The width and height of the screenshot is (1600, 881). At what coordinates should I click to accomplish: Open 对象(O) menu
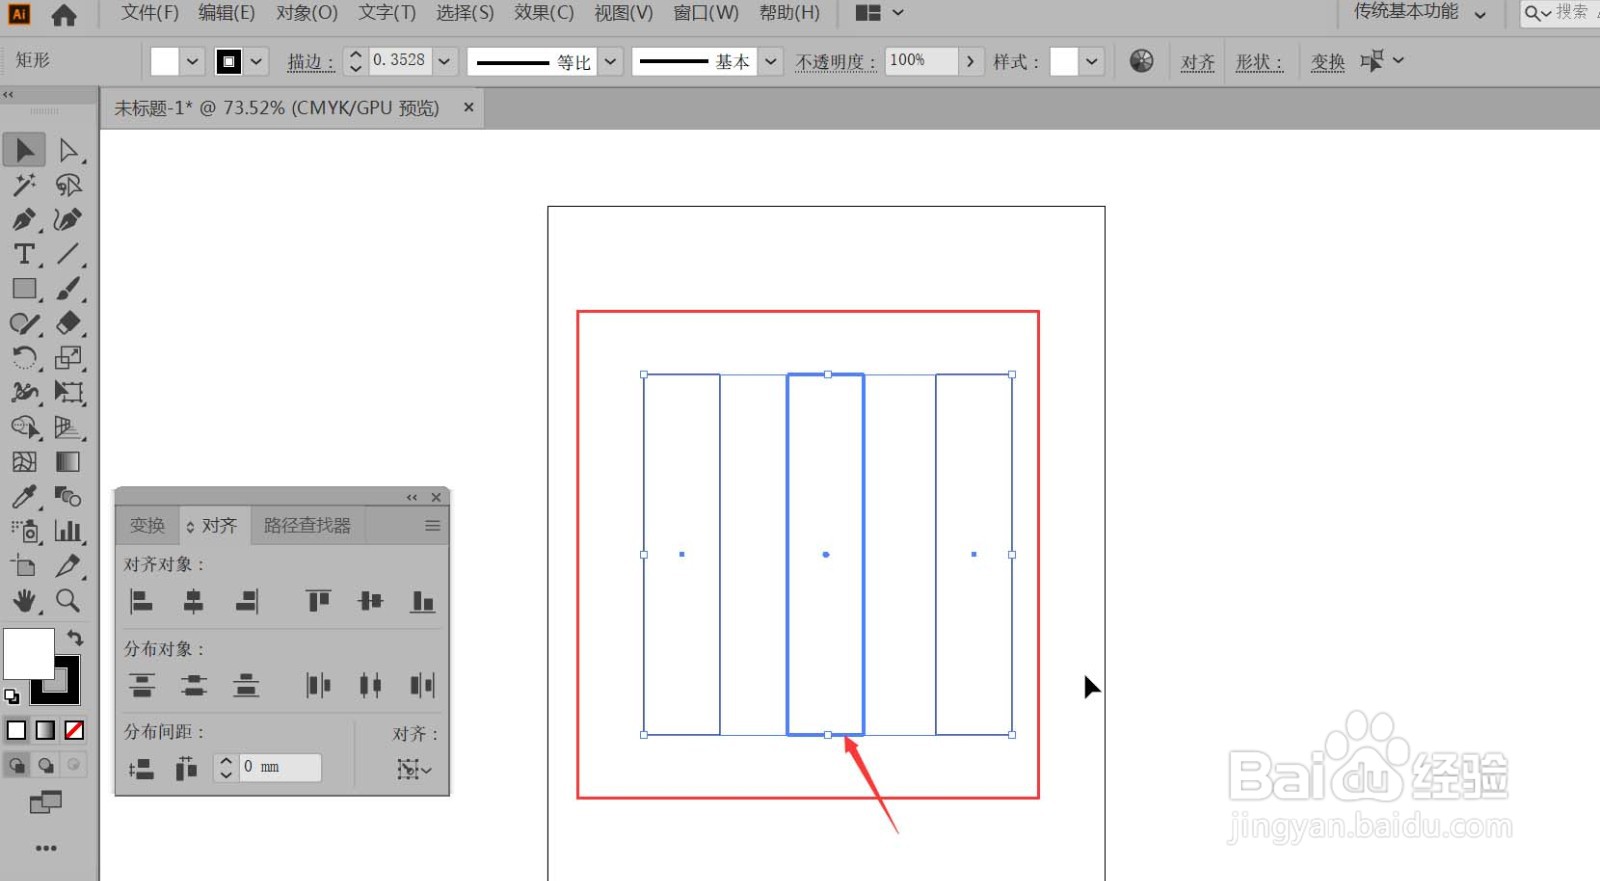307,13
